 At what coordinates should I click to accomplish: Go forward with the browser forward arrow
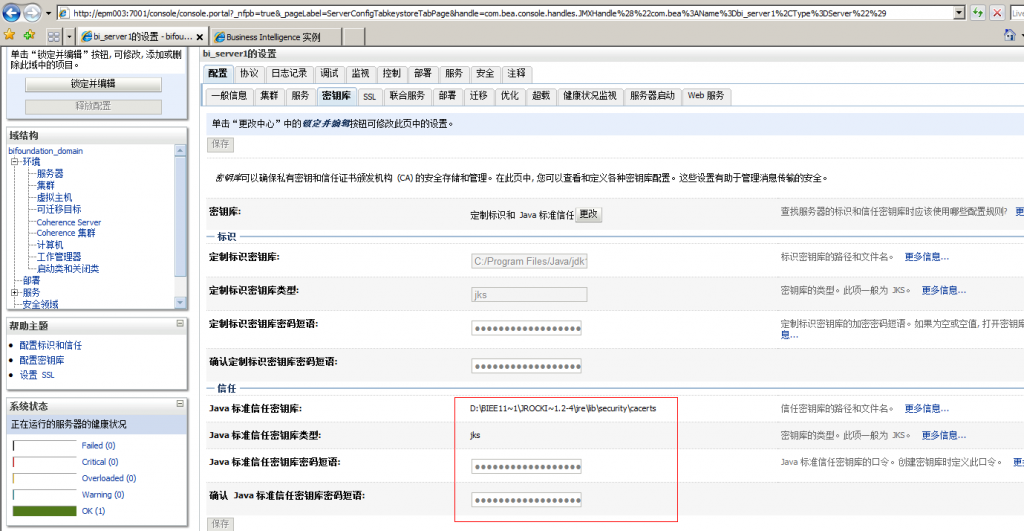(32, 12)
